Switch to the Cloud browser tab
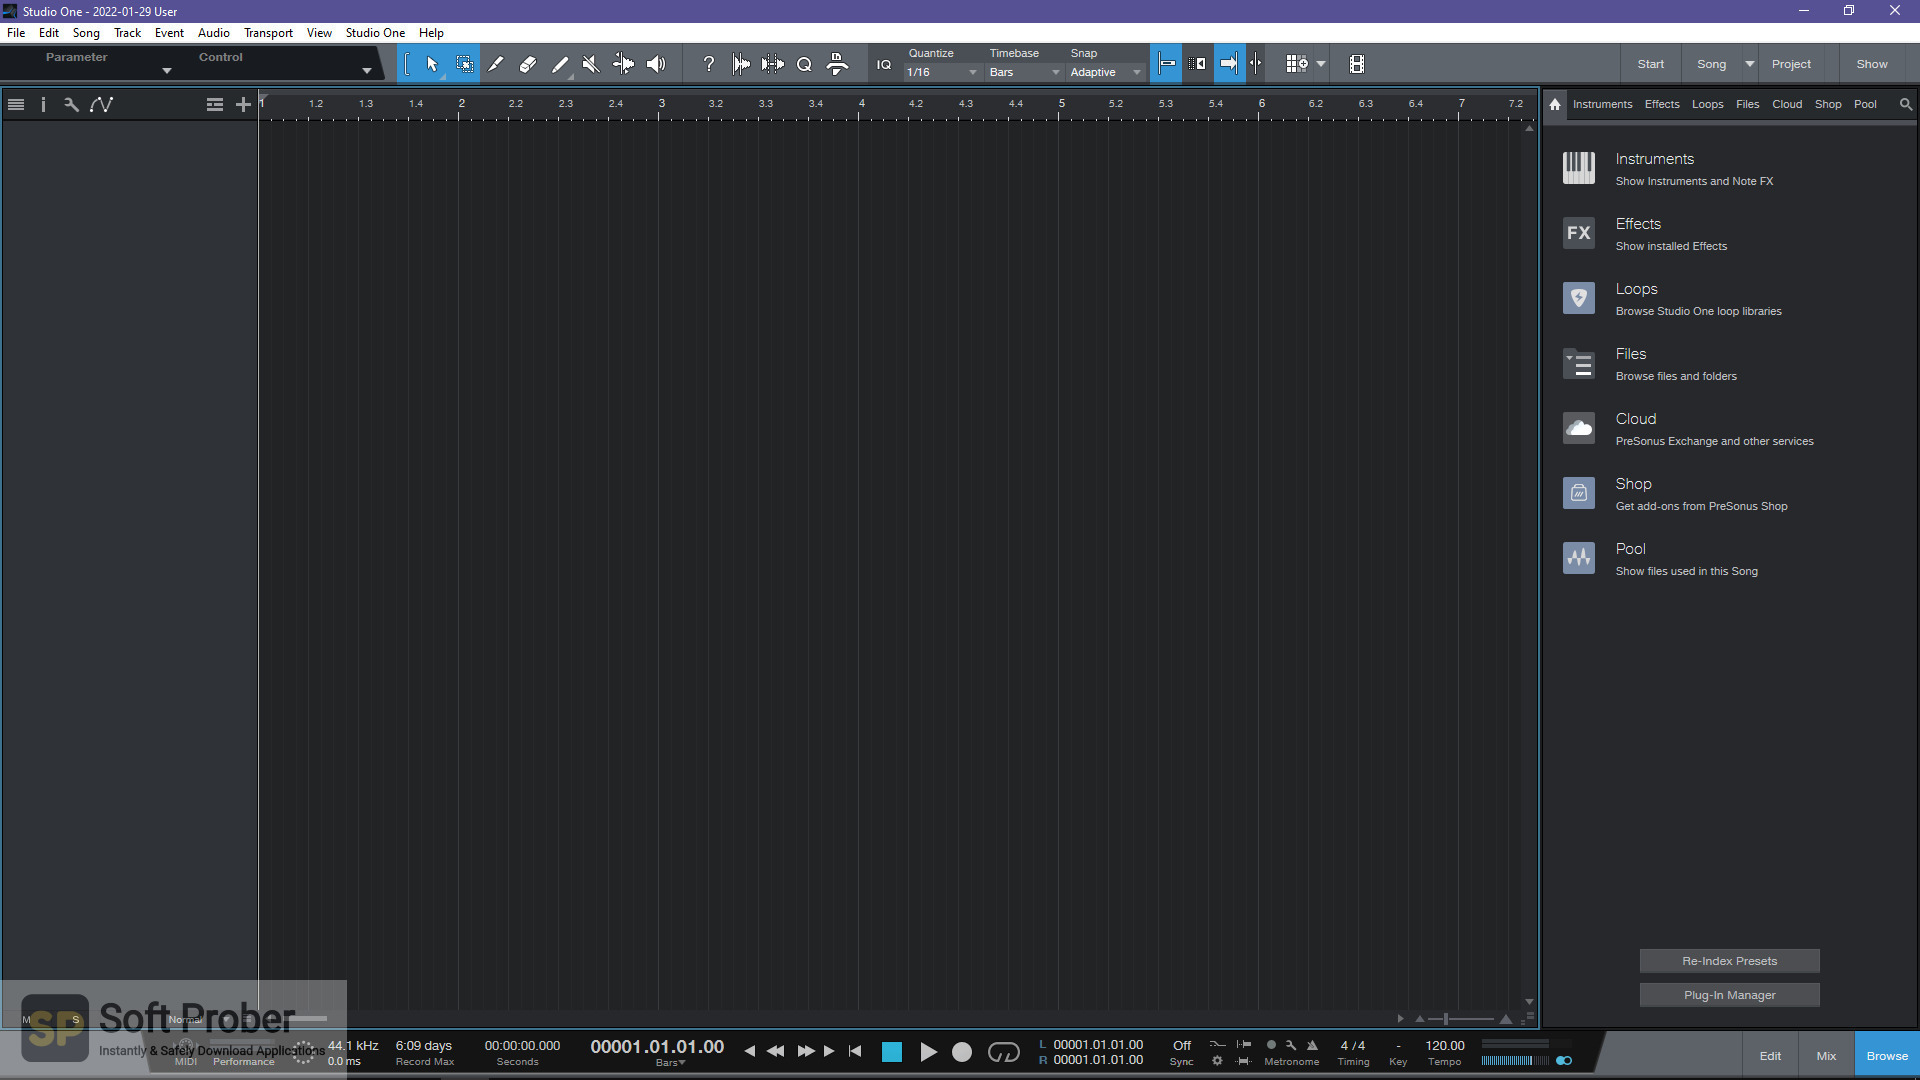Screen dimensions: 1920x1080 coord(1787,104)
